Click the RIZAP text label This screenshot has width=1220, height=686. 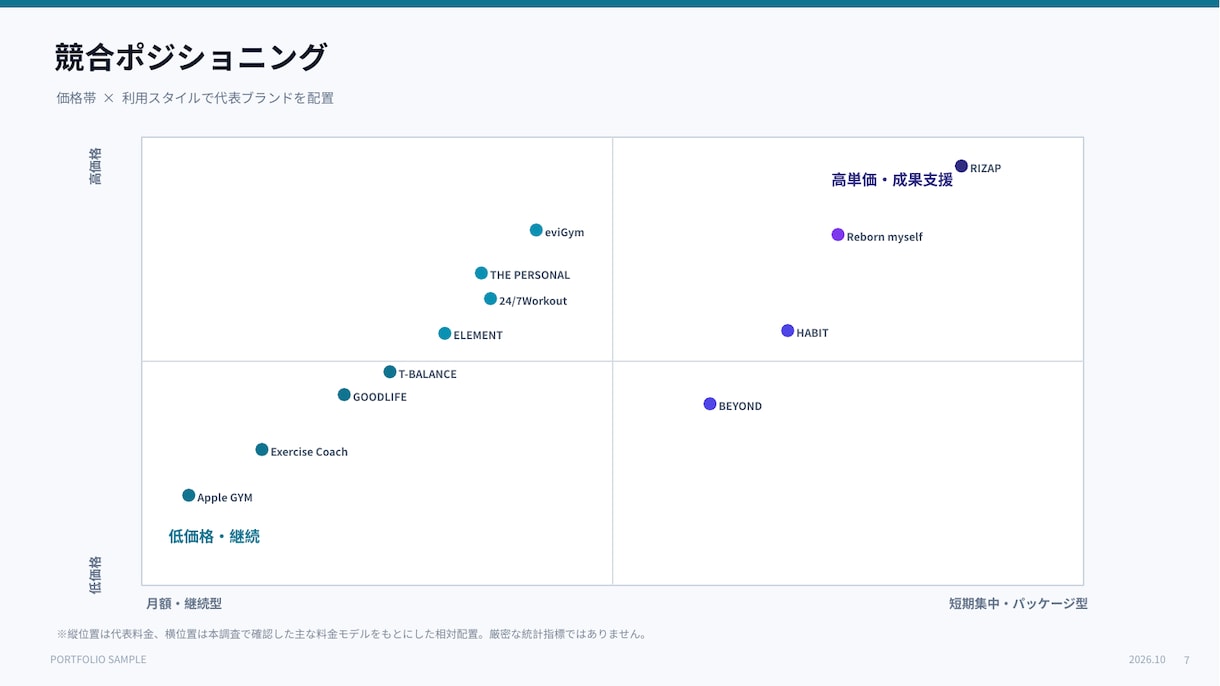point(985,168)
